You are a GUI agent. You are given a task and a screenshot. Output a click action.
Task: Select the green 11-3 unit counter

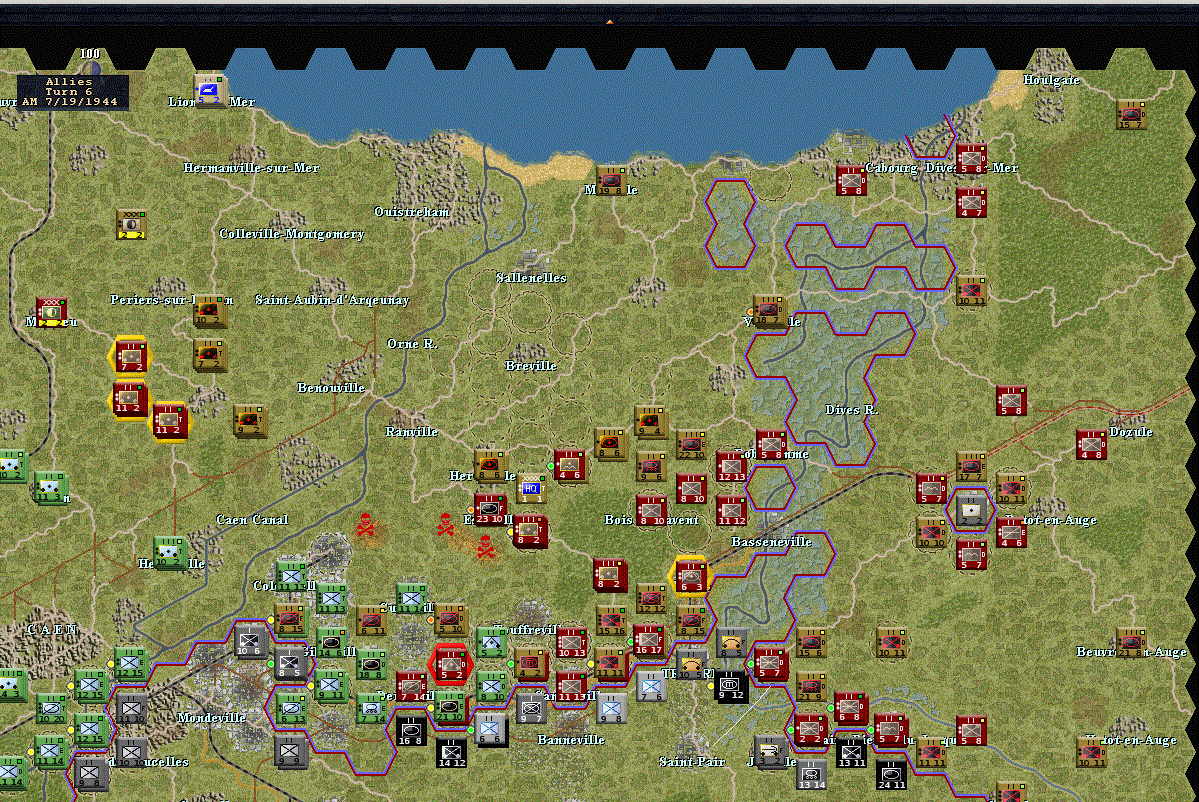pos(51,488)
